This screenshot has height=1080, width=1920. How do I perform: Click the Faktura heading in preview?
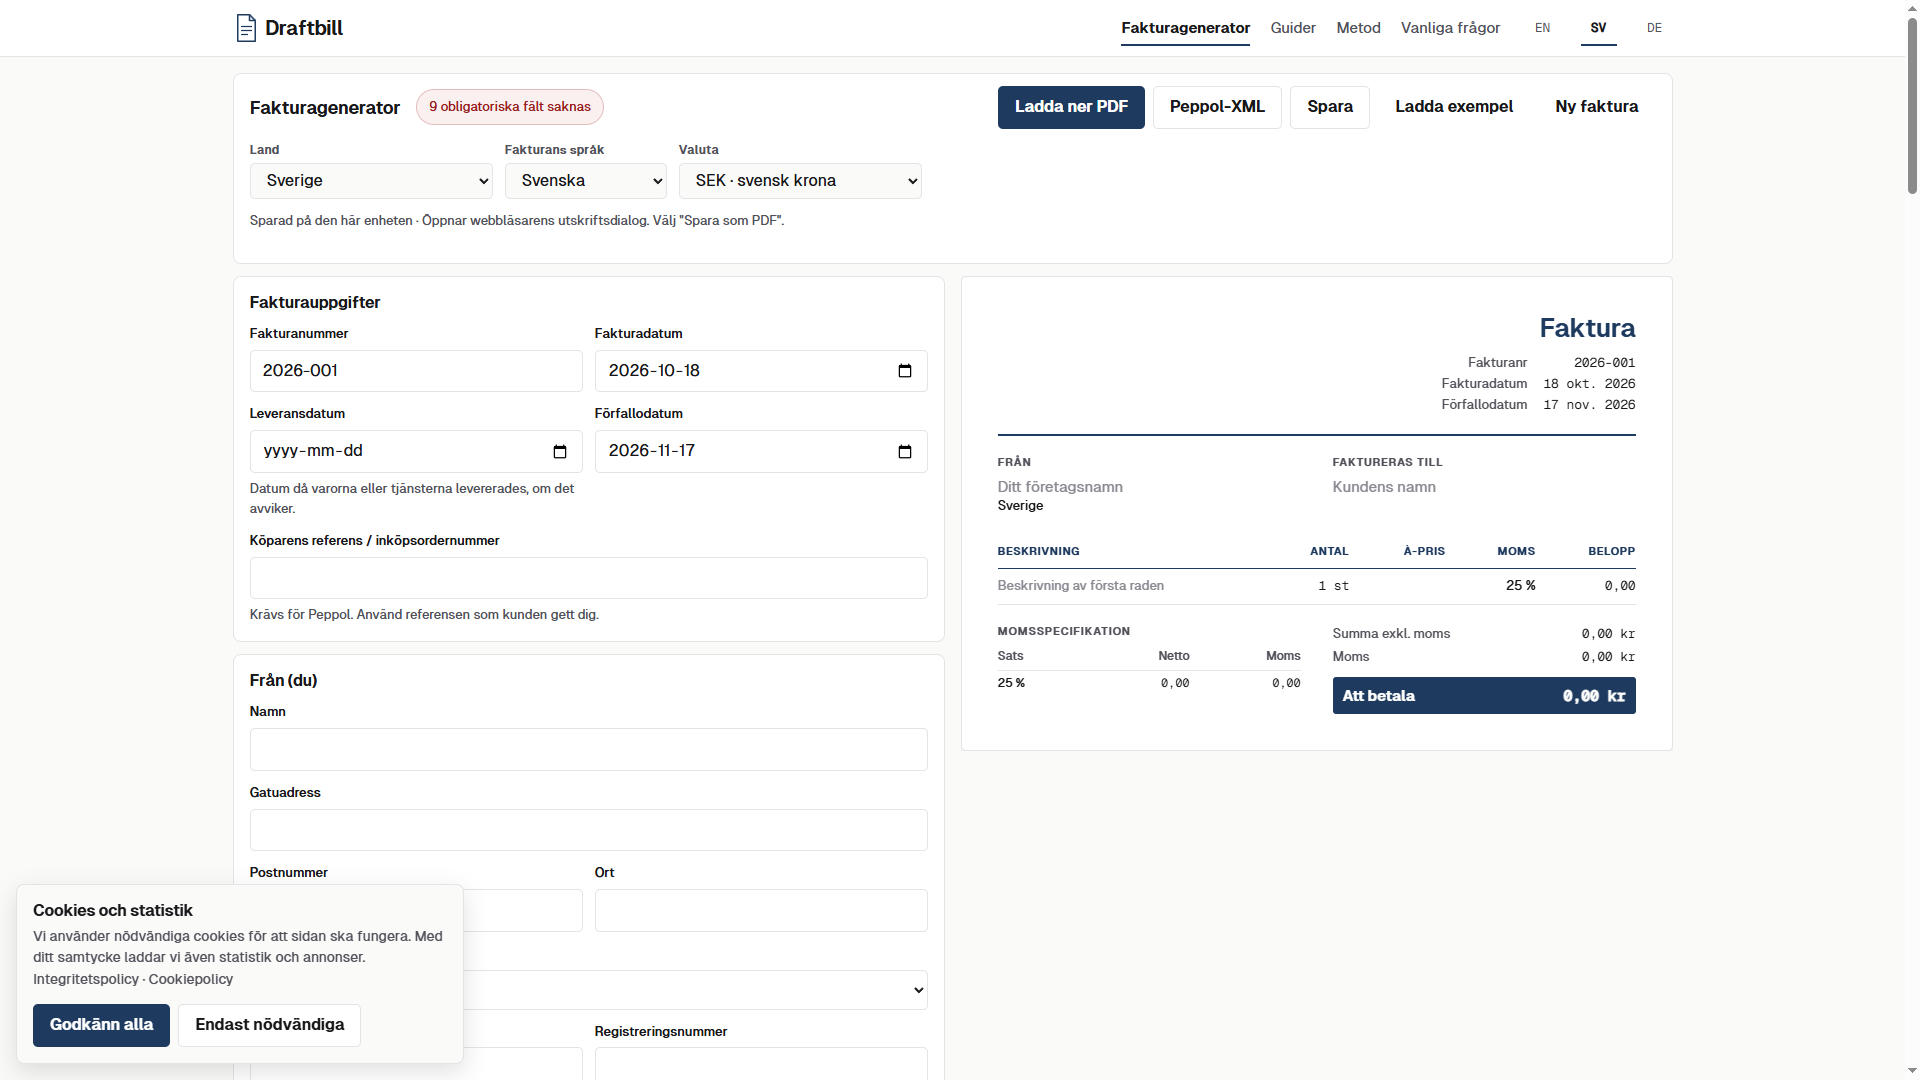click(x=1587, y=328)
